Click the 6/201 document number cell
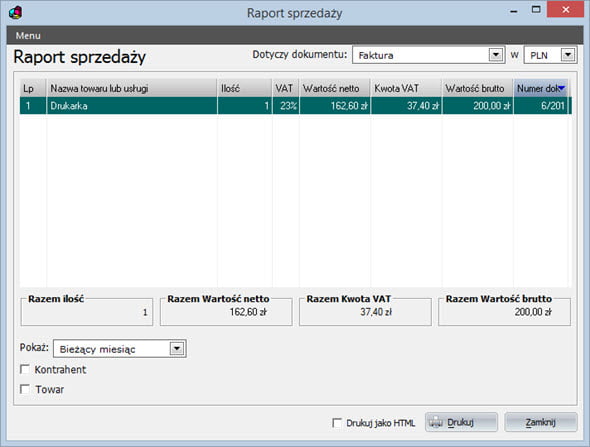590x447 pixels. 542,106
